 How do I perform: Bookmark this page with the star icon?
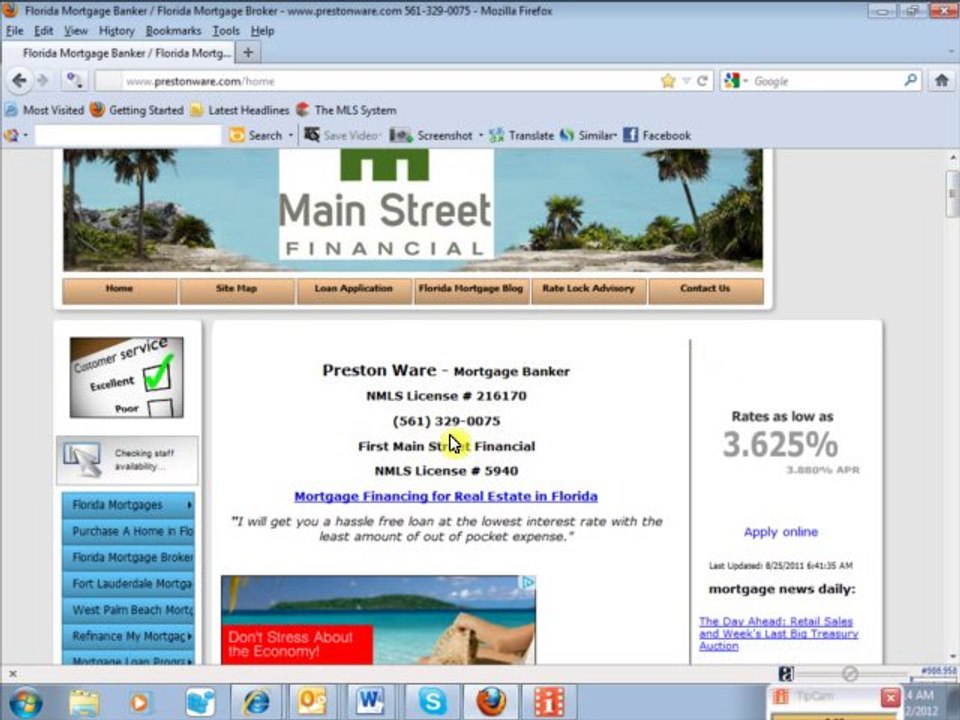668,81
